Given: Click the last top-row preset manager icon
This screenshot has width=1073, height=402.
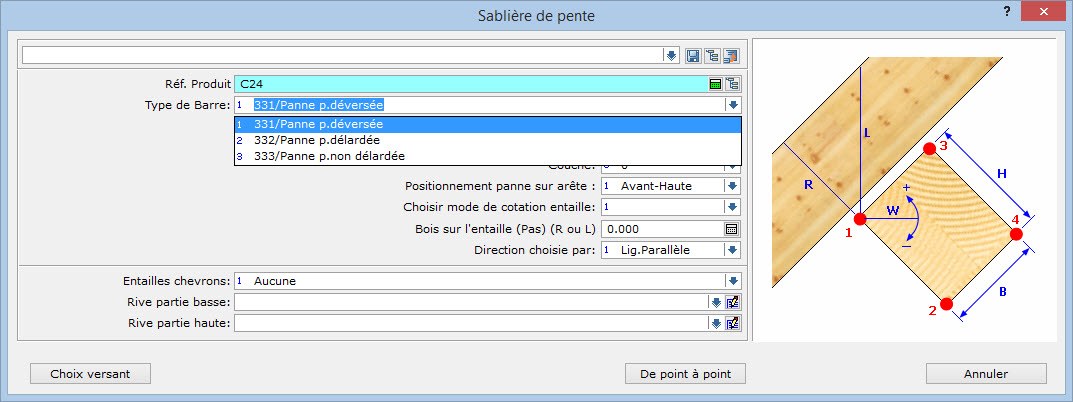Looking at the screenshot, I should (x=731, y=55).
